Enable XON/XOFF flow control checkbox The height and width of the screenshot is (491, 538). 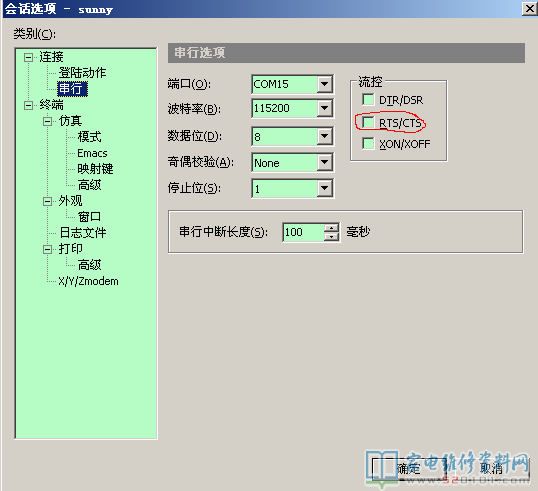pos(368,143)
